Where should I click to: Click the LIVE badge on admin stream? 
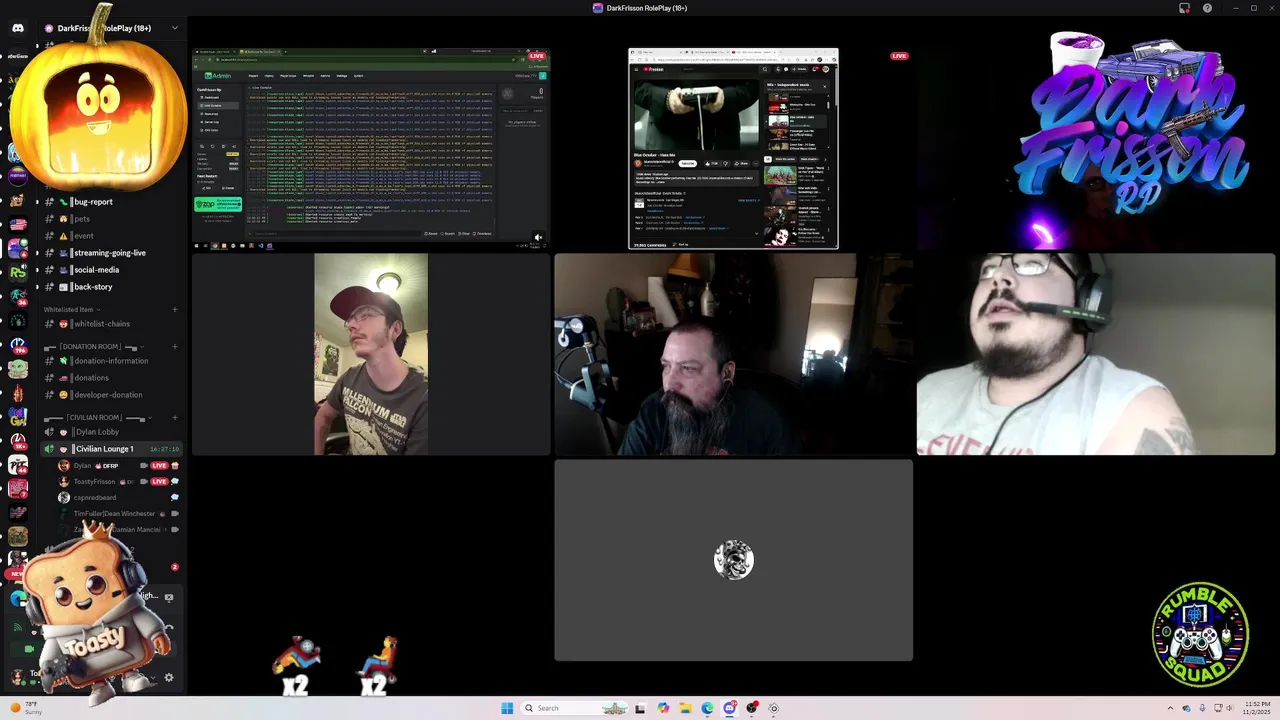coord(537,56)
